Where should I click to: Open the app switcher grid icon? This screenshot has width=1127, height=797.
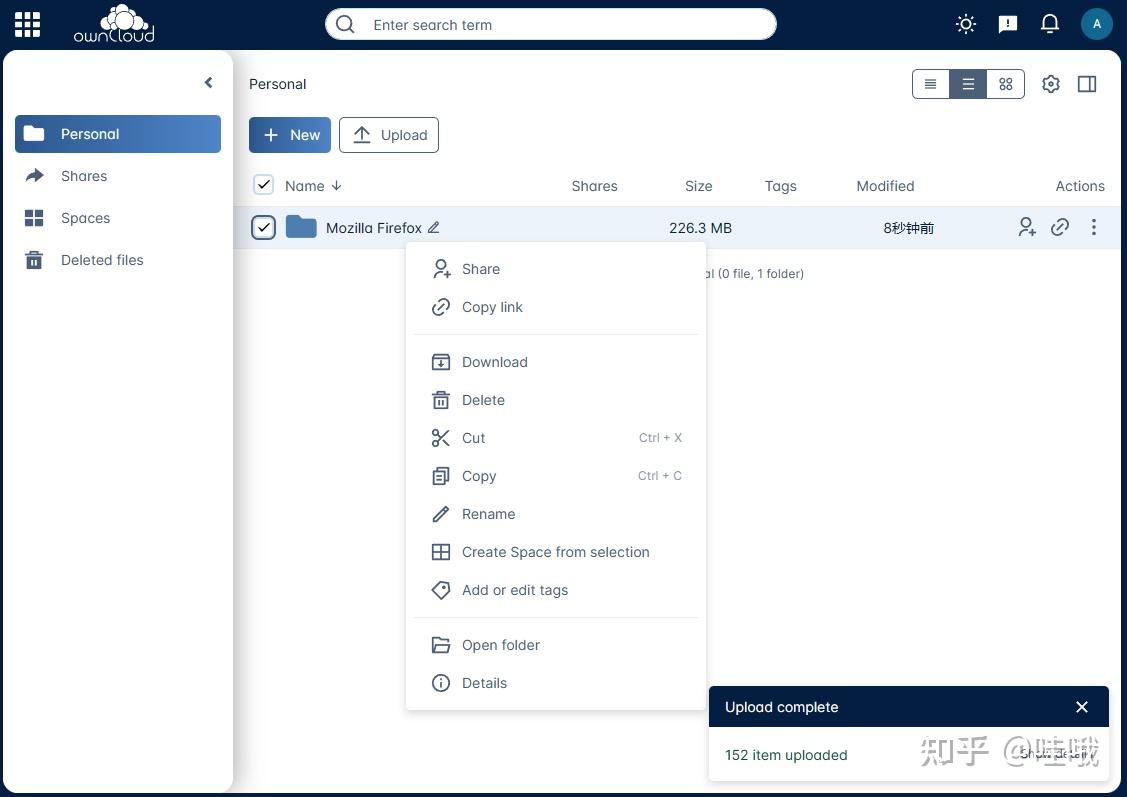coord(26,24)
